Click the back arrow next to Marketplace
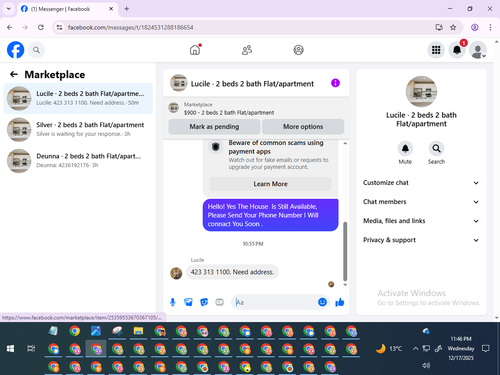Image resolution: width=500 pixels, height=375 pixels. point(14,74)
